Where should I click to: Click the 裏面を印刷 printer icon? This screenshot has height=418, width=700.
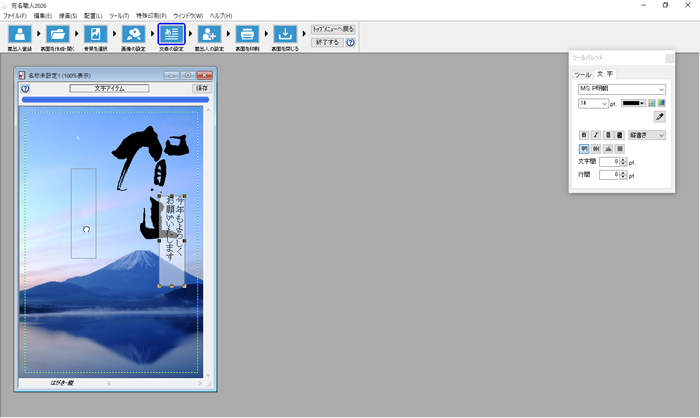(247, 36)
